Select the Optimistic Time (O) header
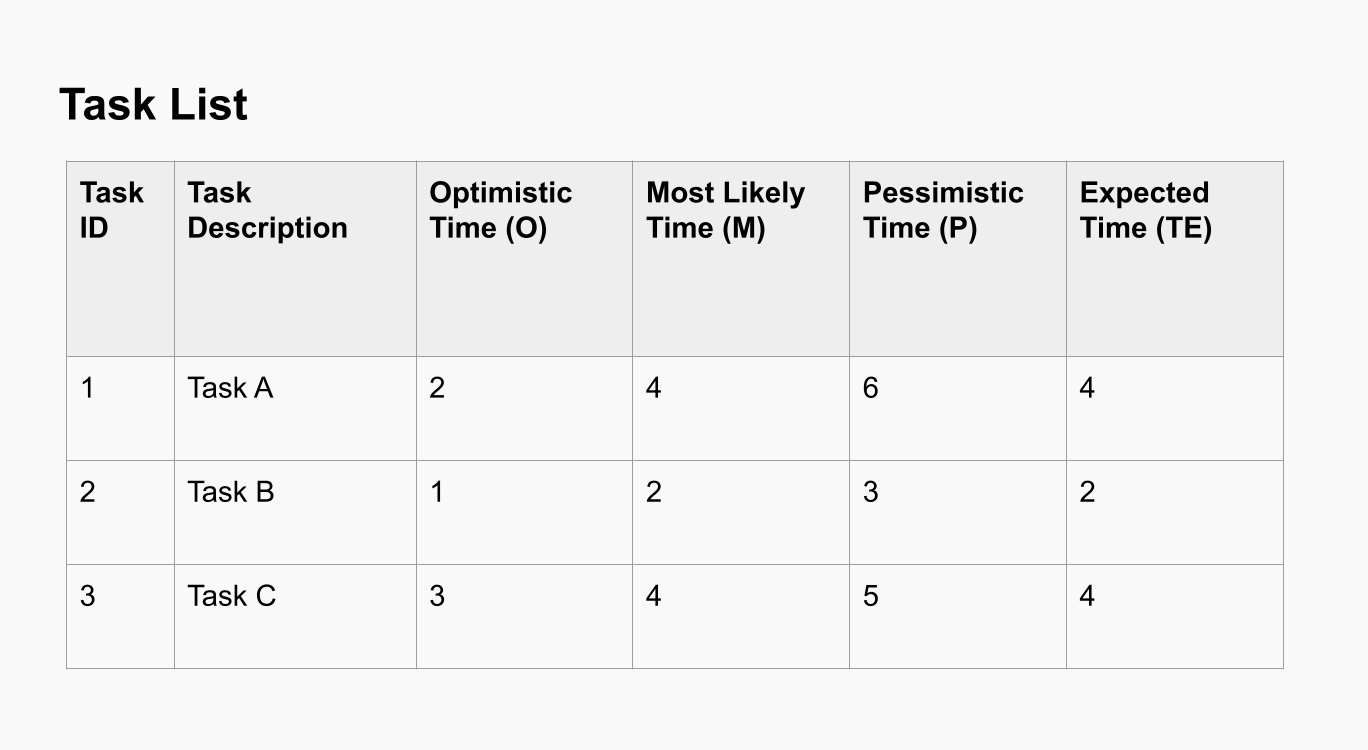 [x=500, y=210]
